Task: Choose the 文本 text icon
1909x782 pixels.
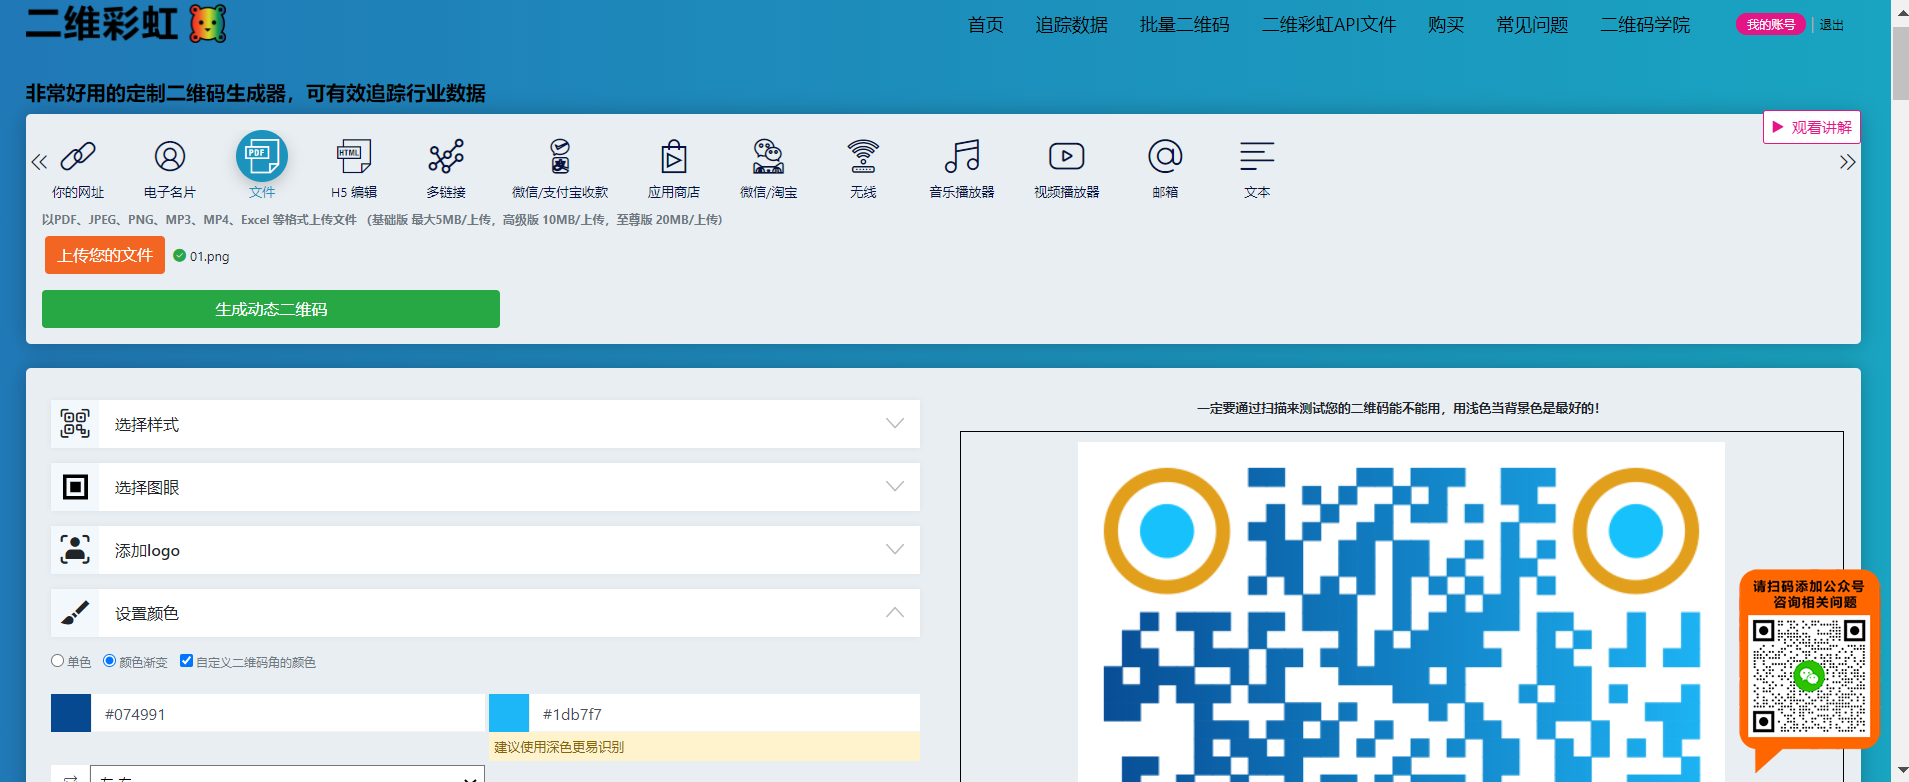Action: point(1257,156)
